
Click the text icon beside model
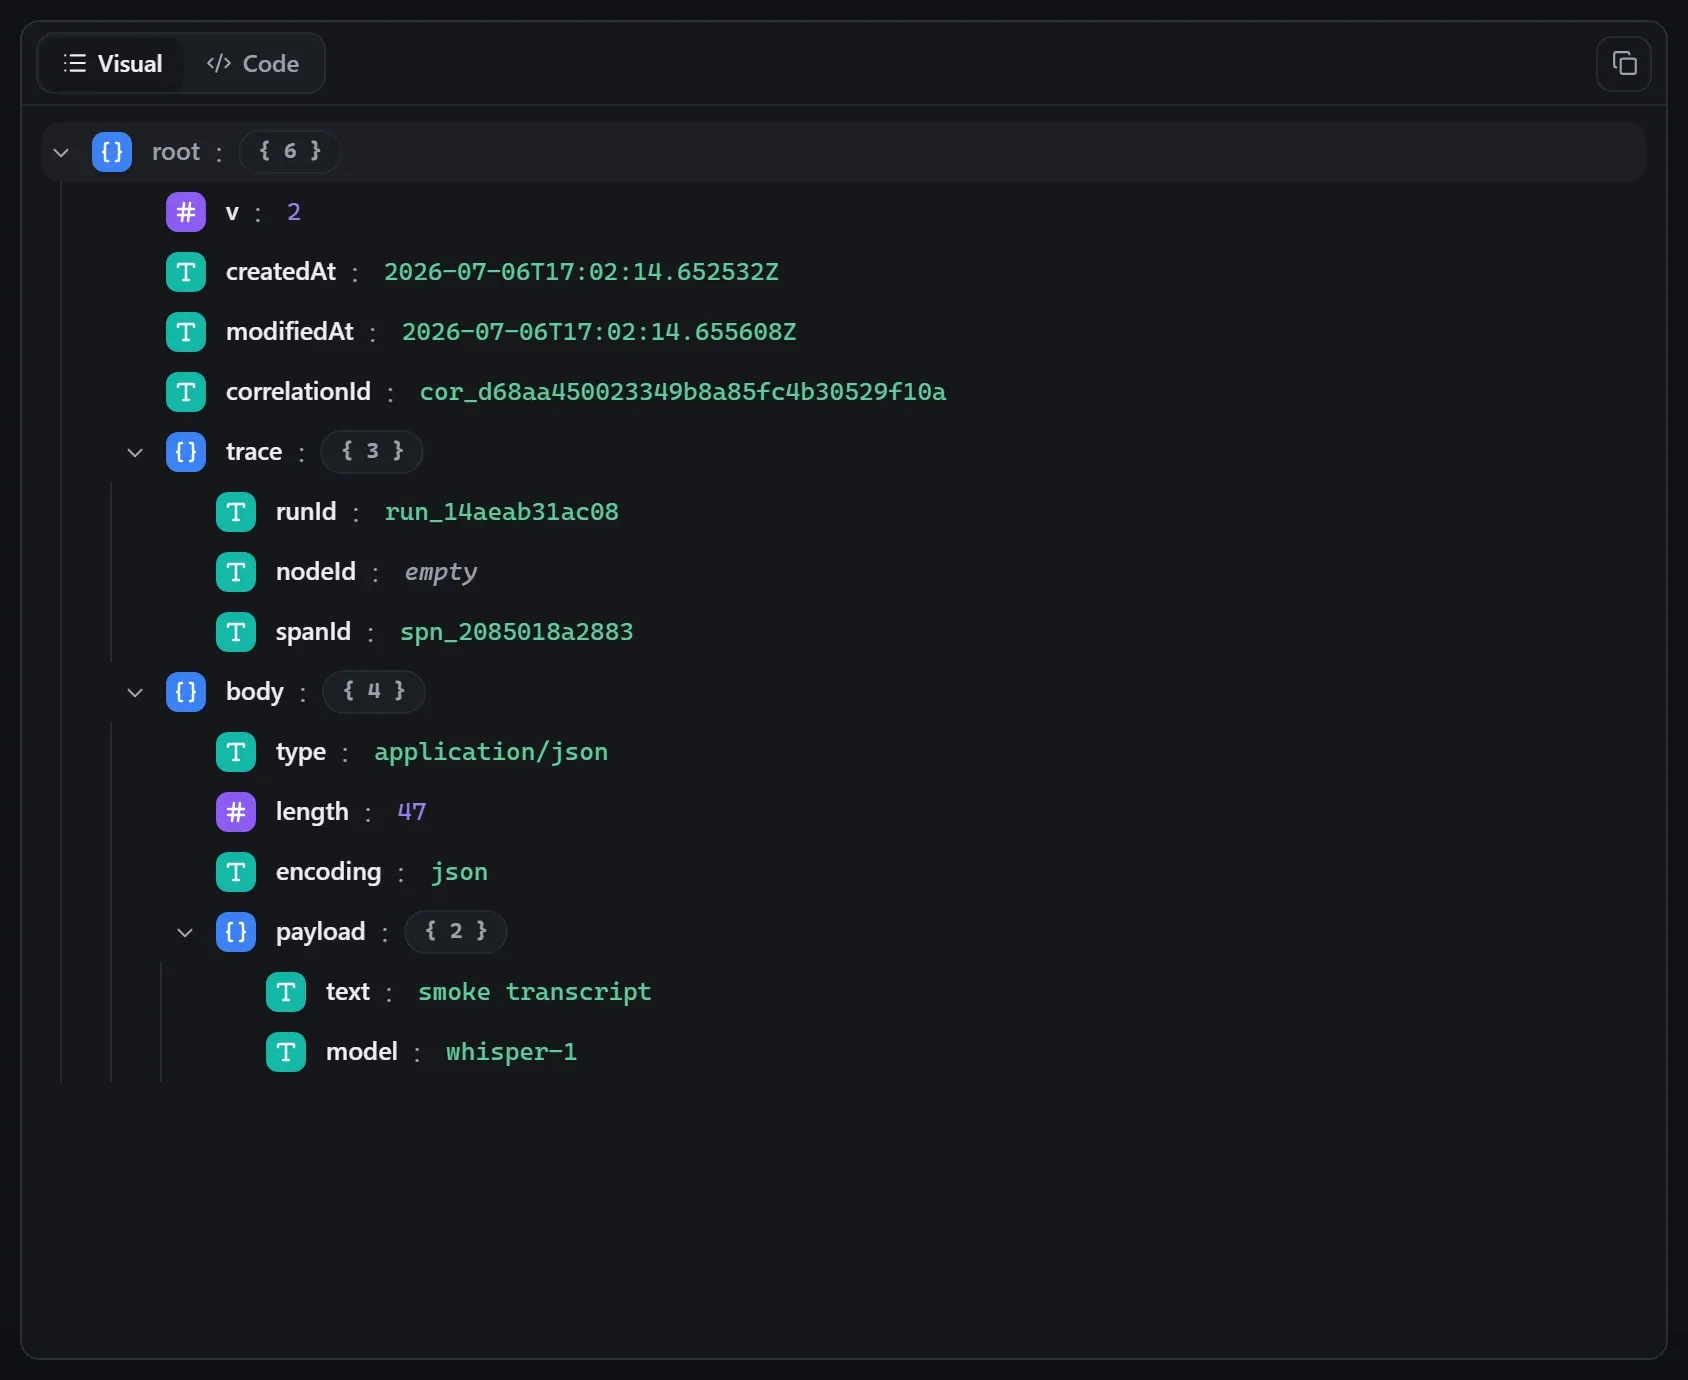286,1052
